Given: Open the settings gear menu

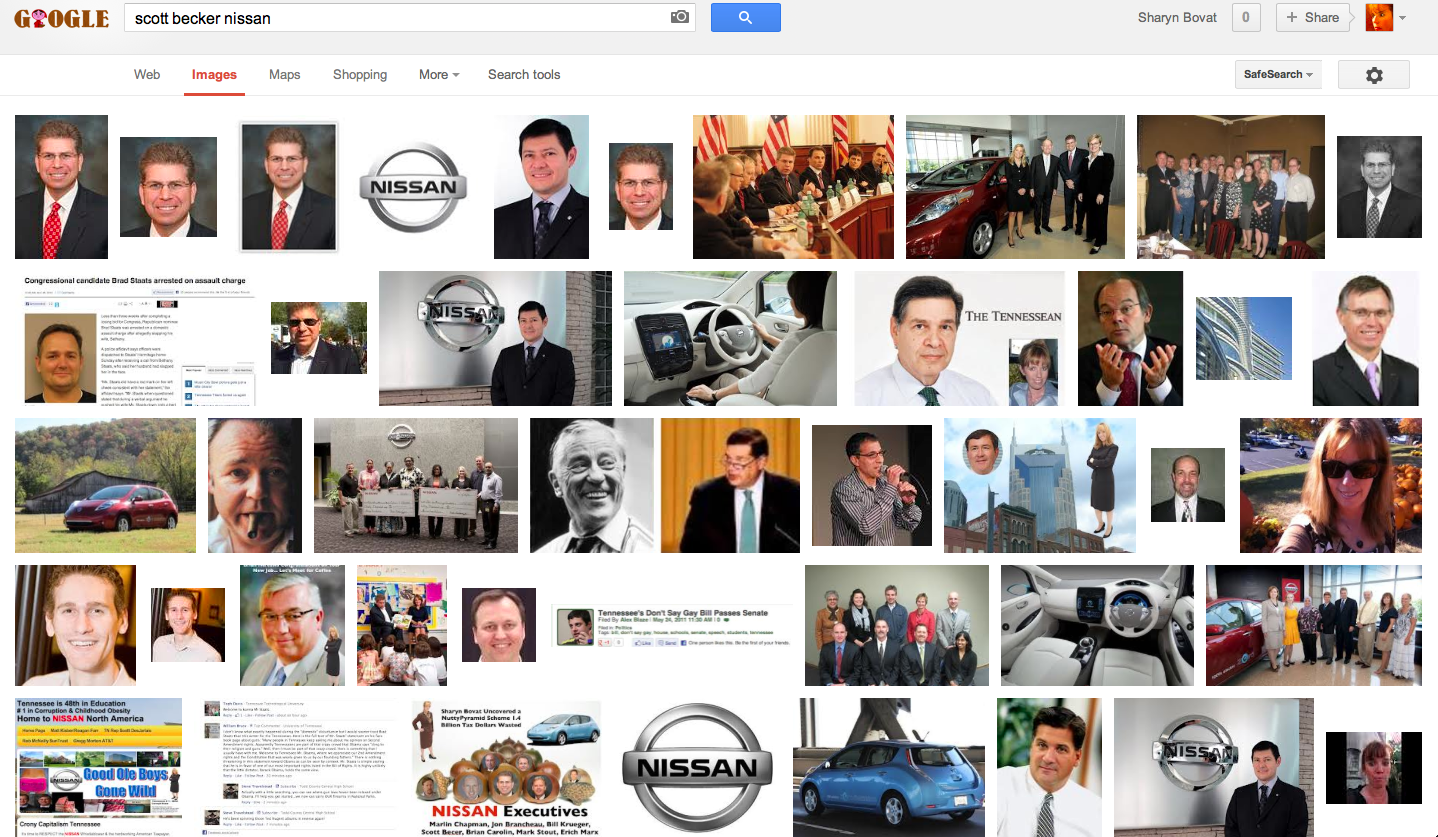Looking at the screenshot, I should click(1374, 75).
